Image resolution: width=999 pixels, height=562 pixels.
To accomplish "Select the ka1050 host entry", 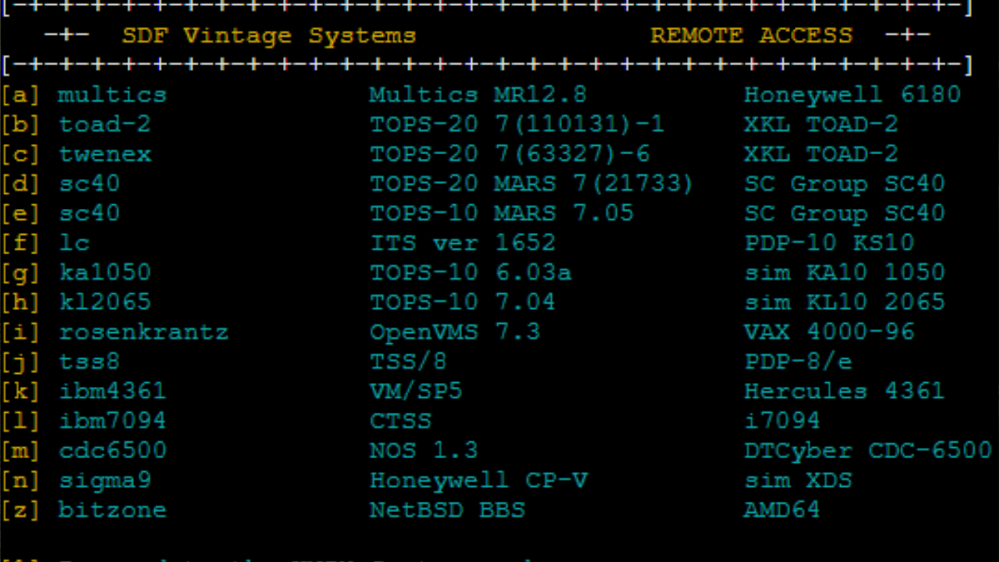I will 104,273.
